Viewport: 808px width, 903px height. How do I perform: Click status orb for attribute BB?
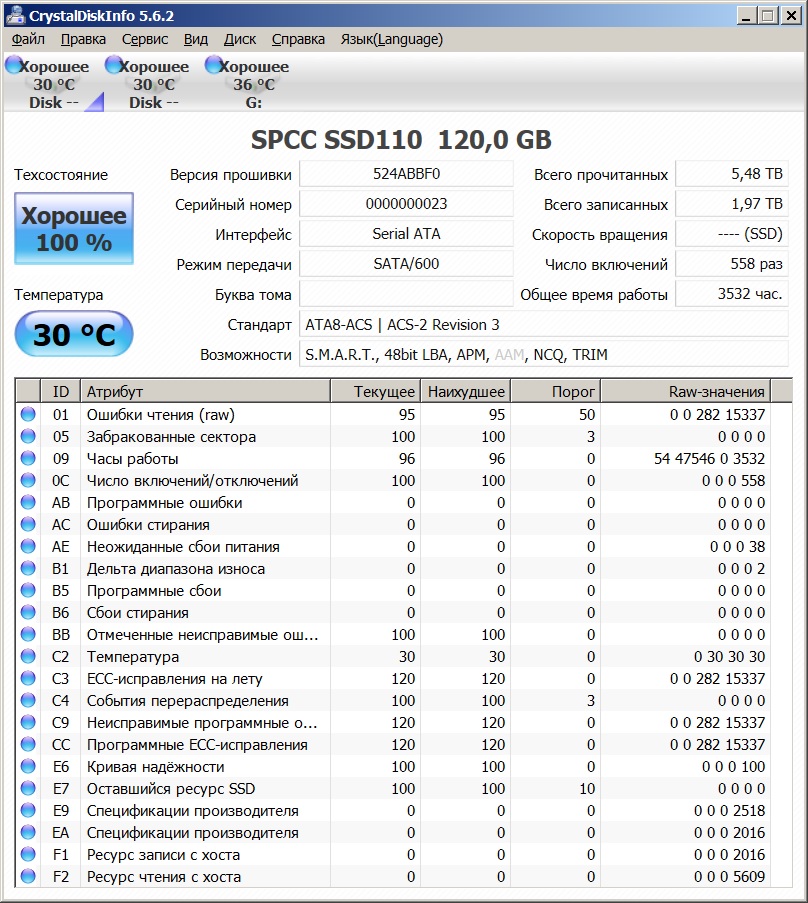click(28, 635)
